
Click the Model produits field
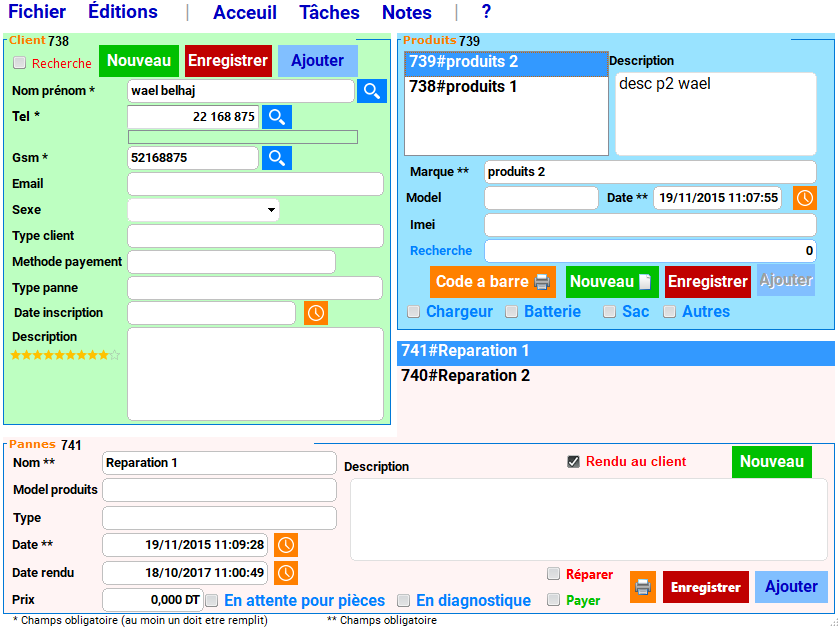tap(220, 490)
